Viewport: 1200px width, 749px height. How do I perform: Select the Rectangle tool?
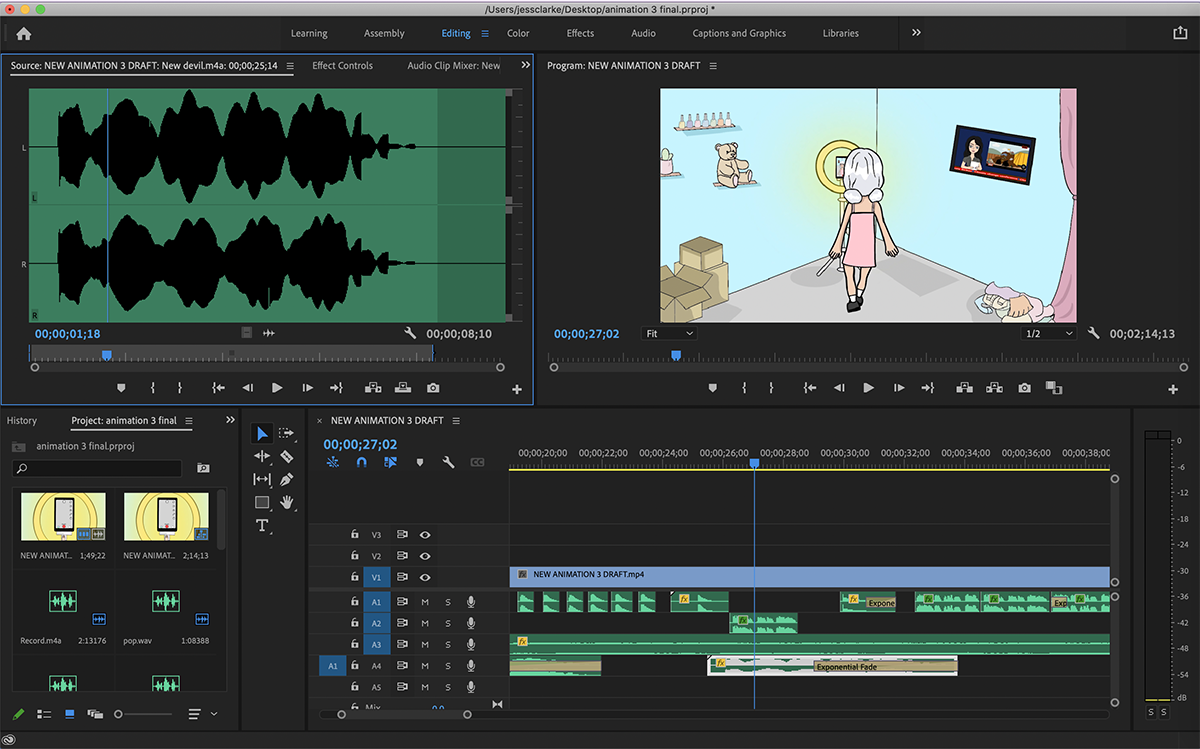click(262, 503)
